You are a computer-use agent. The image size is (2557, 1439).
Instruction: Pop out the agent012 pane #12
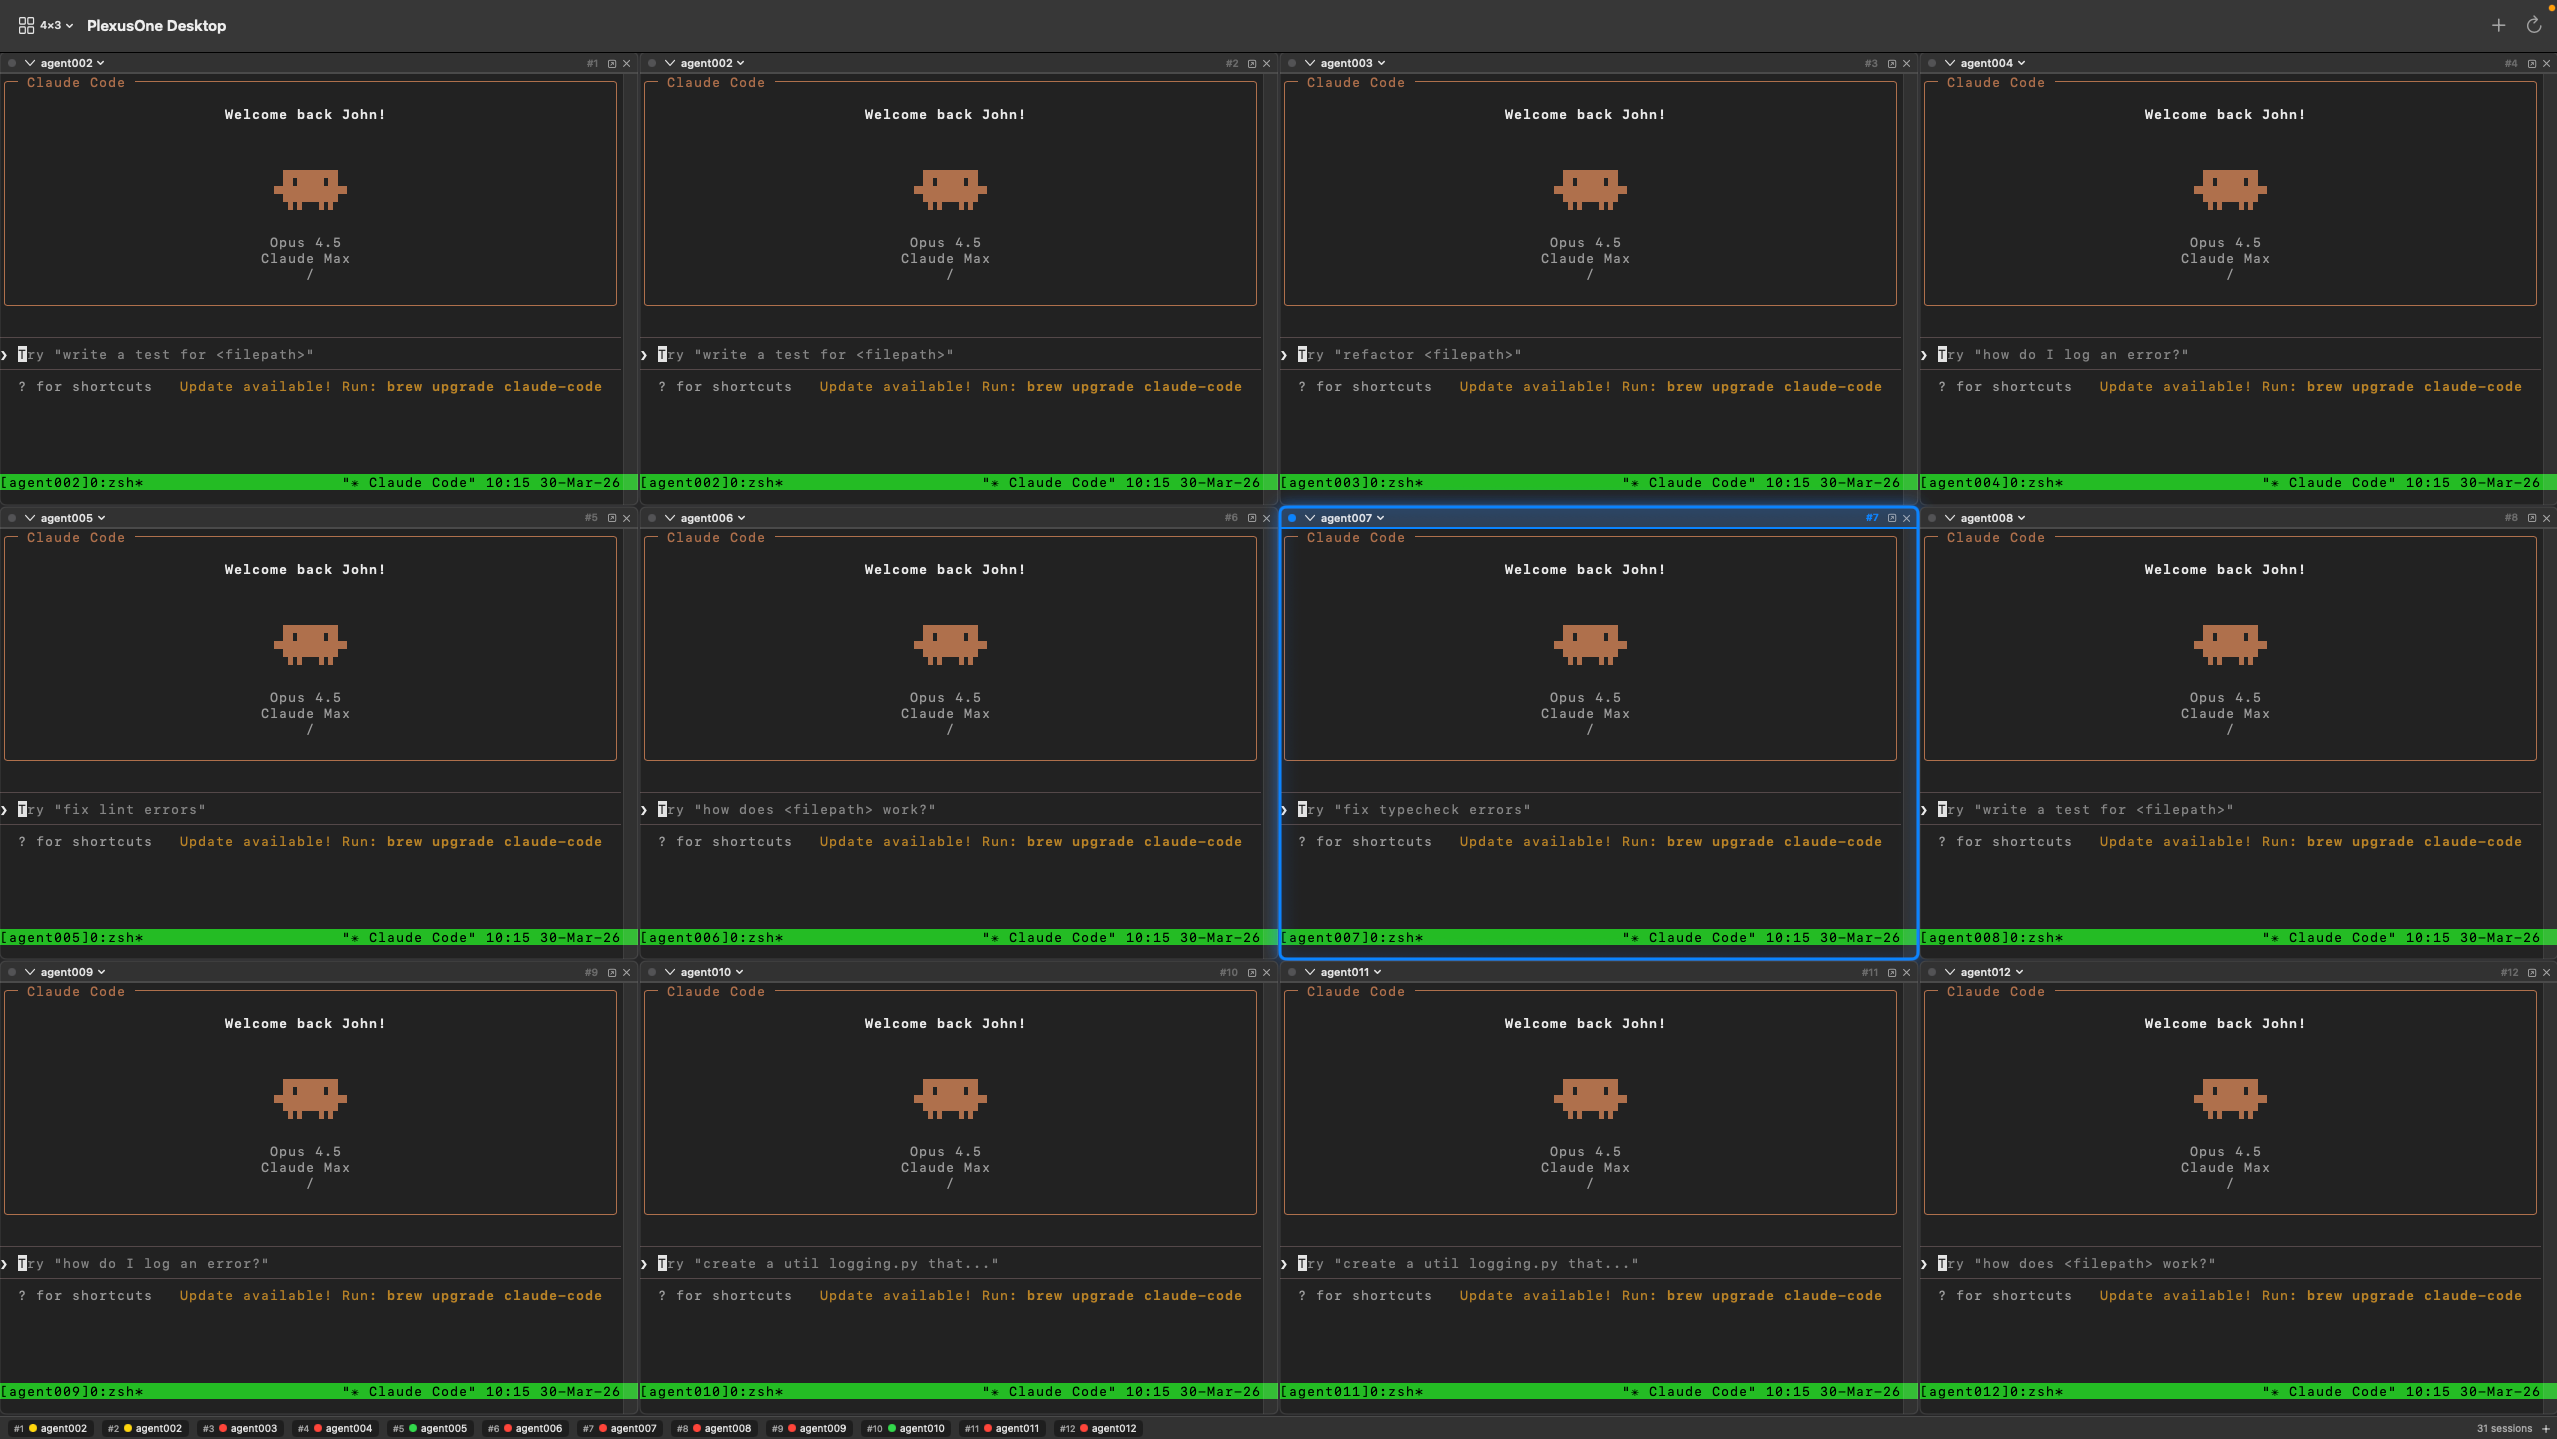point(2531,972)
